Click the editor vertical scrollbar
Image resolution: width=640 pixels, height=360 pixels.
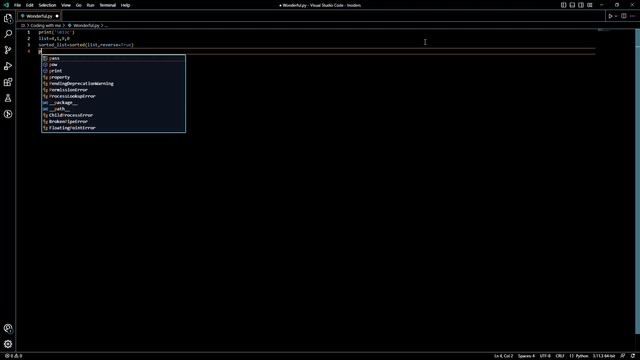coord(637,182)
